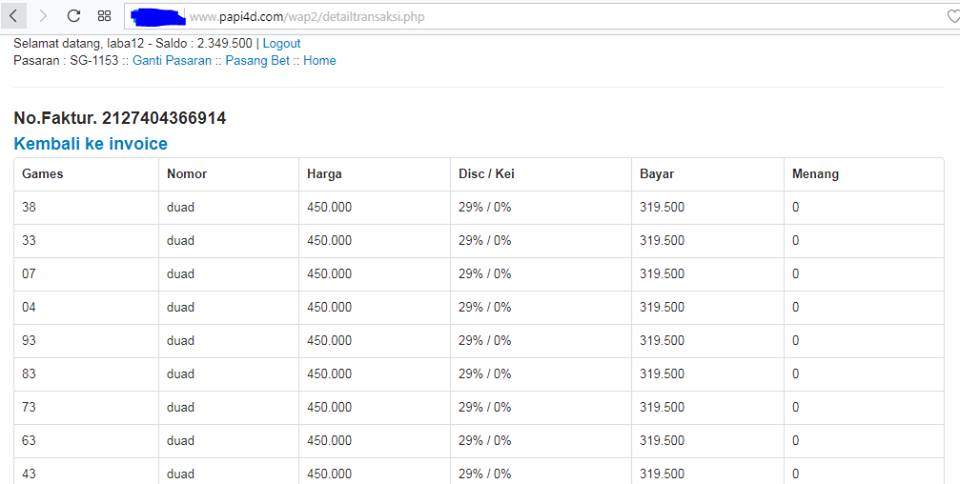Open the Ganti Pasaran link
Image resolution: width=960 pixels, height=484 pixels.
[172, 61]
